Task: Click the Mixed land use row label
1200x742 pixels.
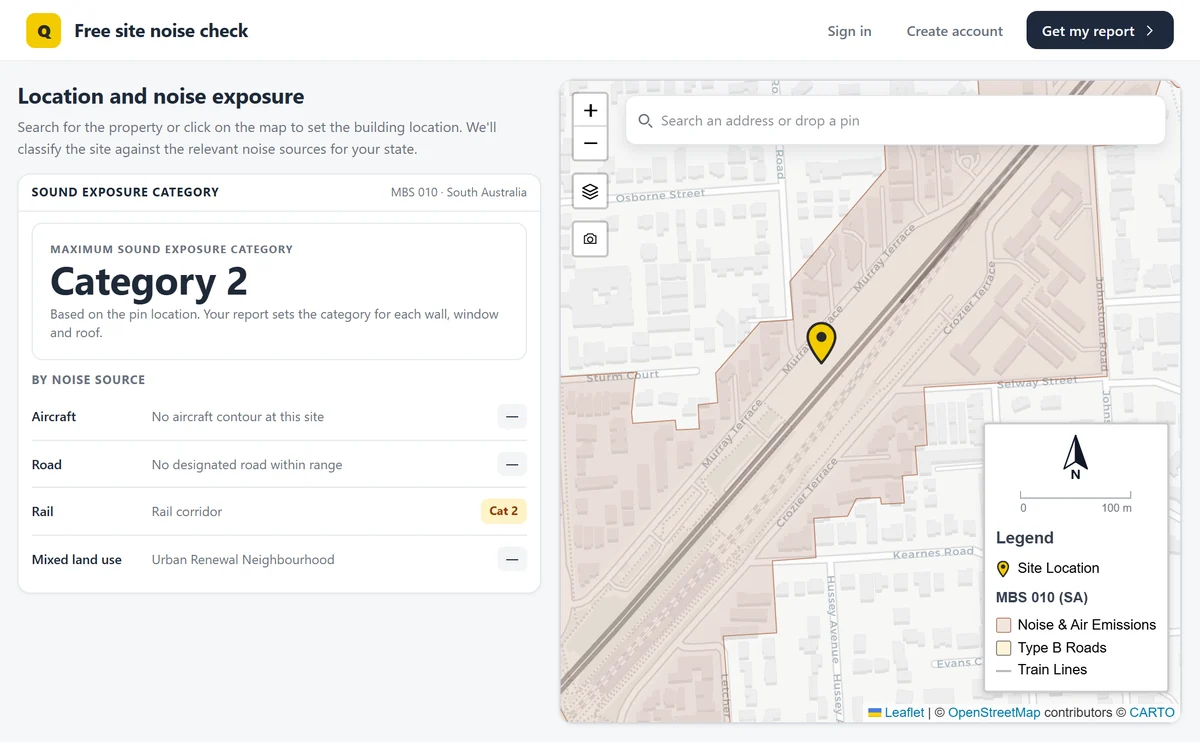Action: 77,560
